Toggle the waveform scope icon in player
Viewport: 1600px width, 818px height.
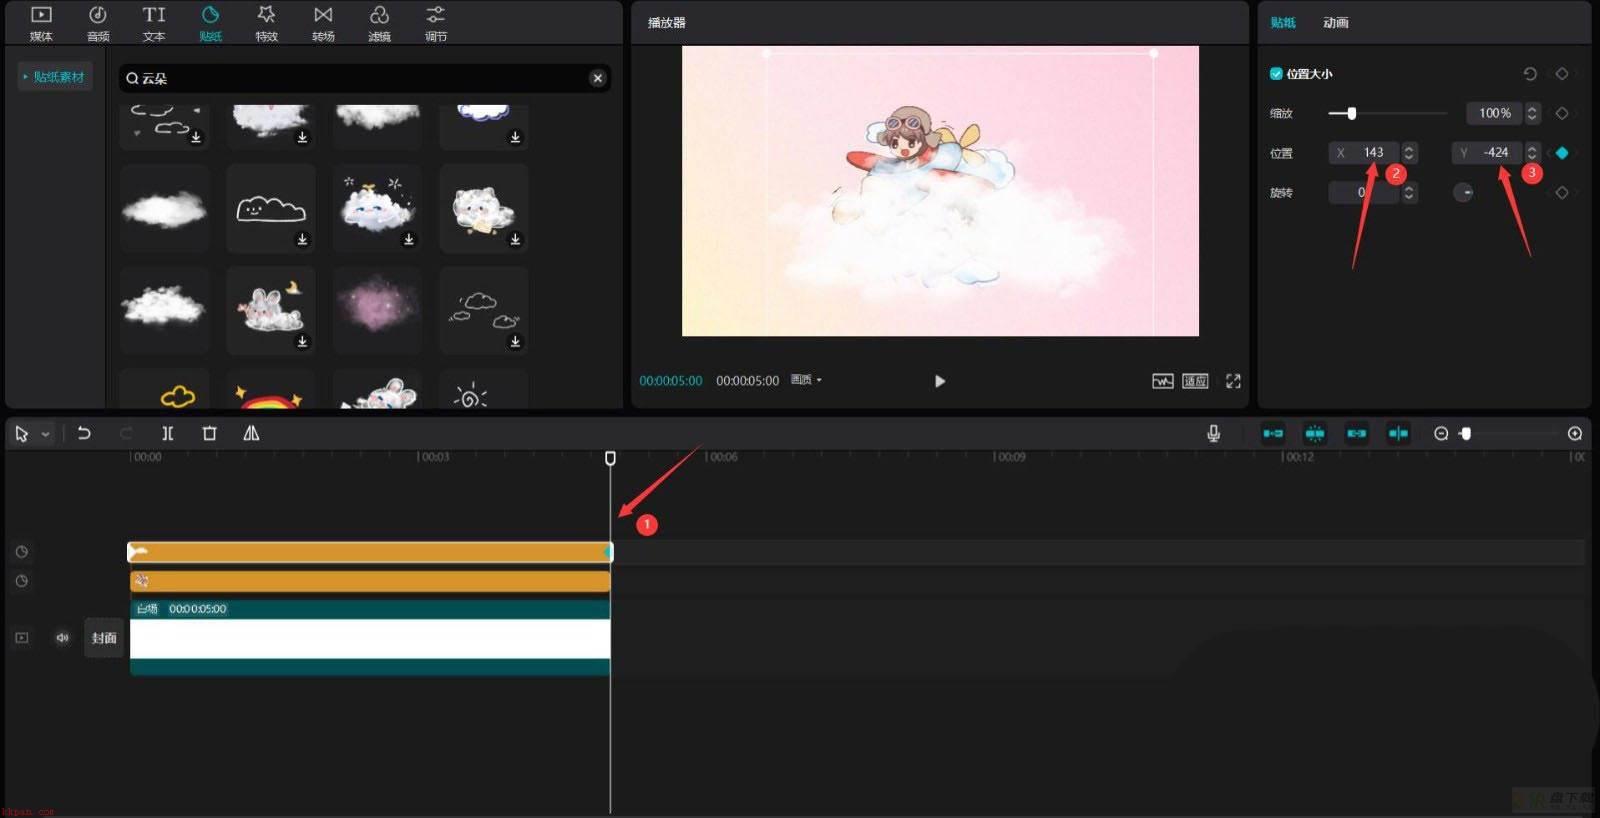click(x=1162, y=381)
